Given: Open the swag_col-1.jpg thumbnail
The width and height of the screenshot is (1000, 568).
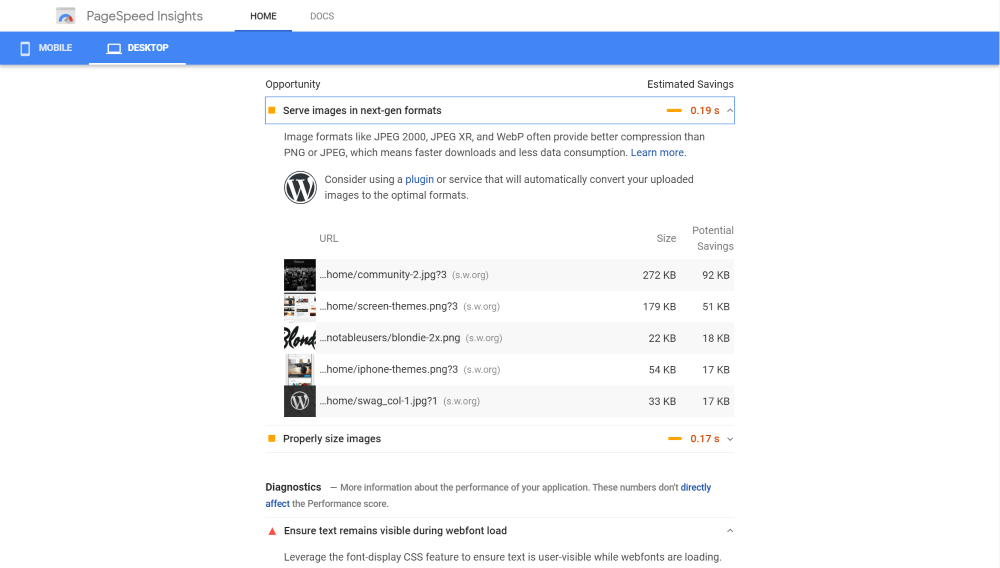Looking at the screenshot, I should pos(300,401).
